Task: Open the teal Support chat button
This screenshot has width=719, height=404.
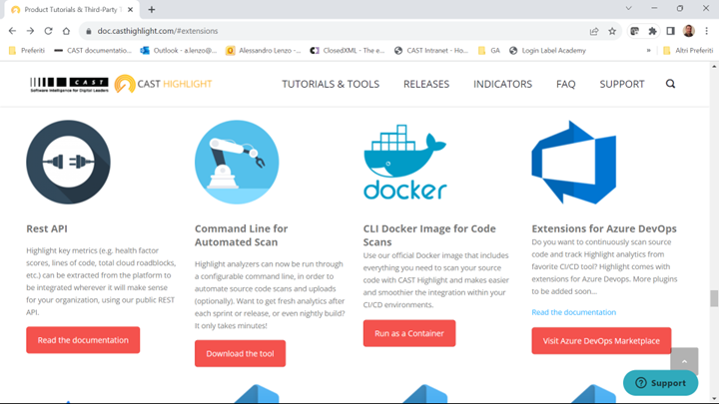Action: click(x=660, y=383)
